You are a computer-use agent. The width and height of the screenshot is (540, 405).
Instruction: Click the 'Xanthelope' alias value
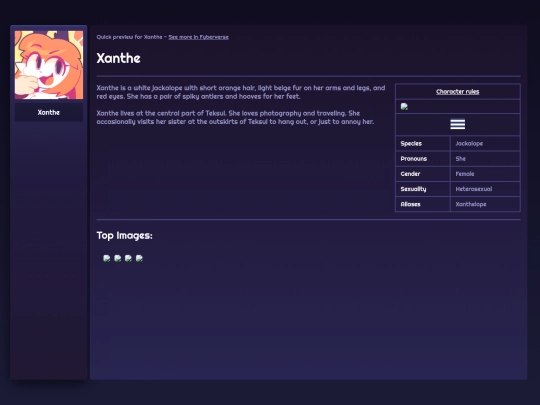coord(485,204)
